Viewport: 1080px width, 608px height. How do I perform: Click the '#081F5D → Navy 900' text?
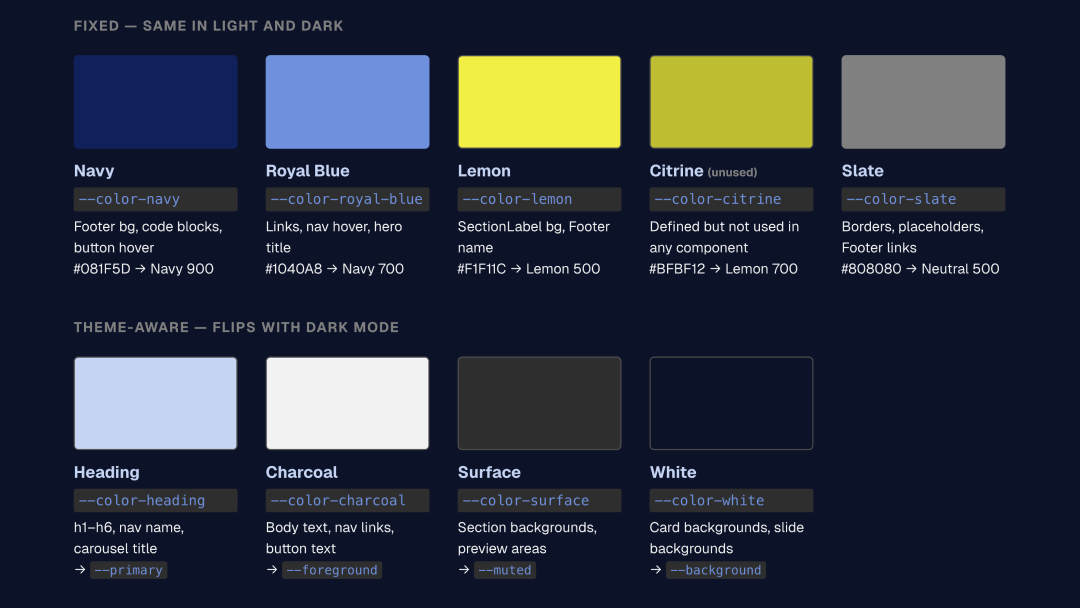[x=144, y=269]
